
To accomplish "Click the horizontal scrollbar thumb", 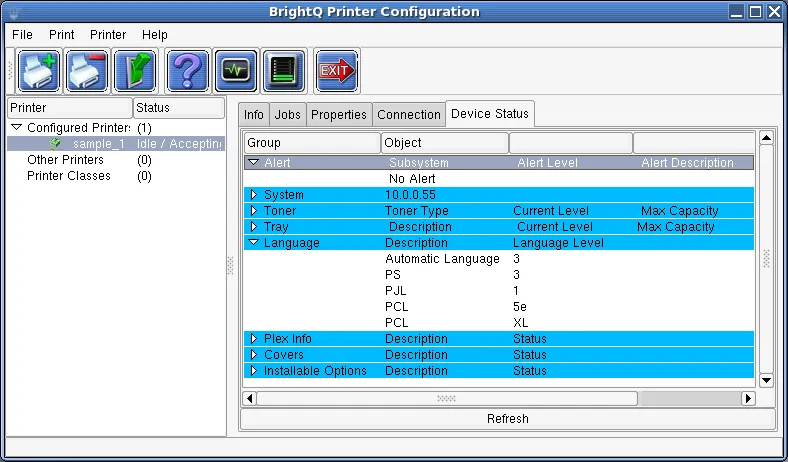I will tap(447, 399).
